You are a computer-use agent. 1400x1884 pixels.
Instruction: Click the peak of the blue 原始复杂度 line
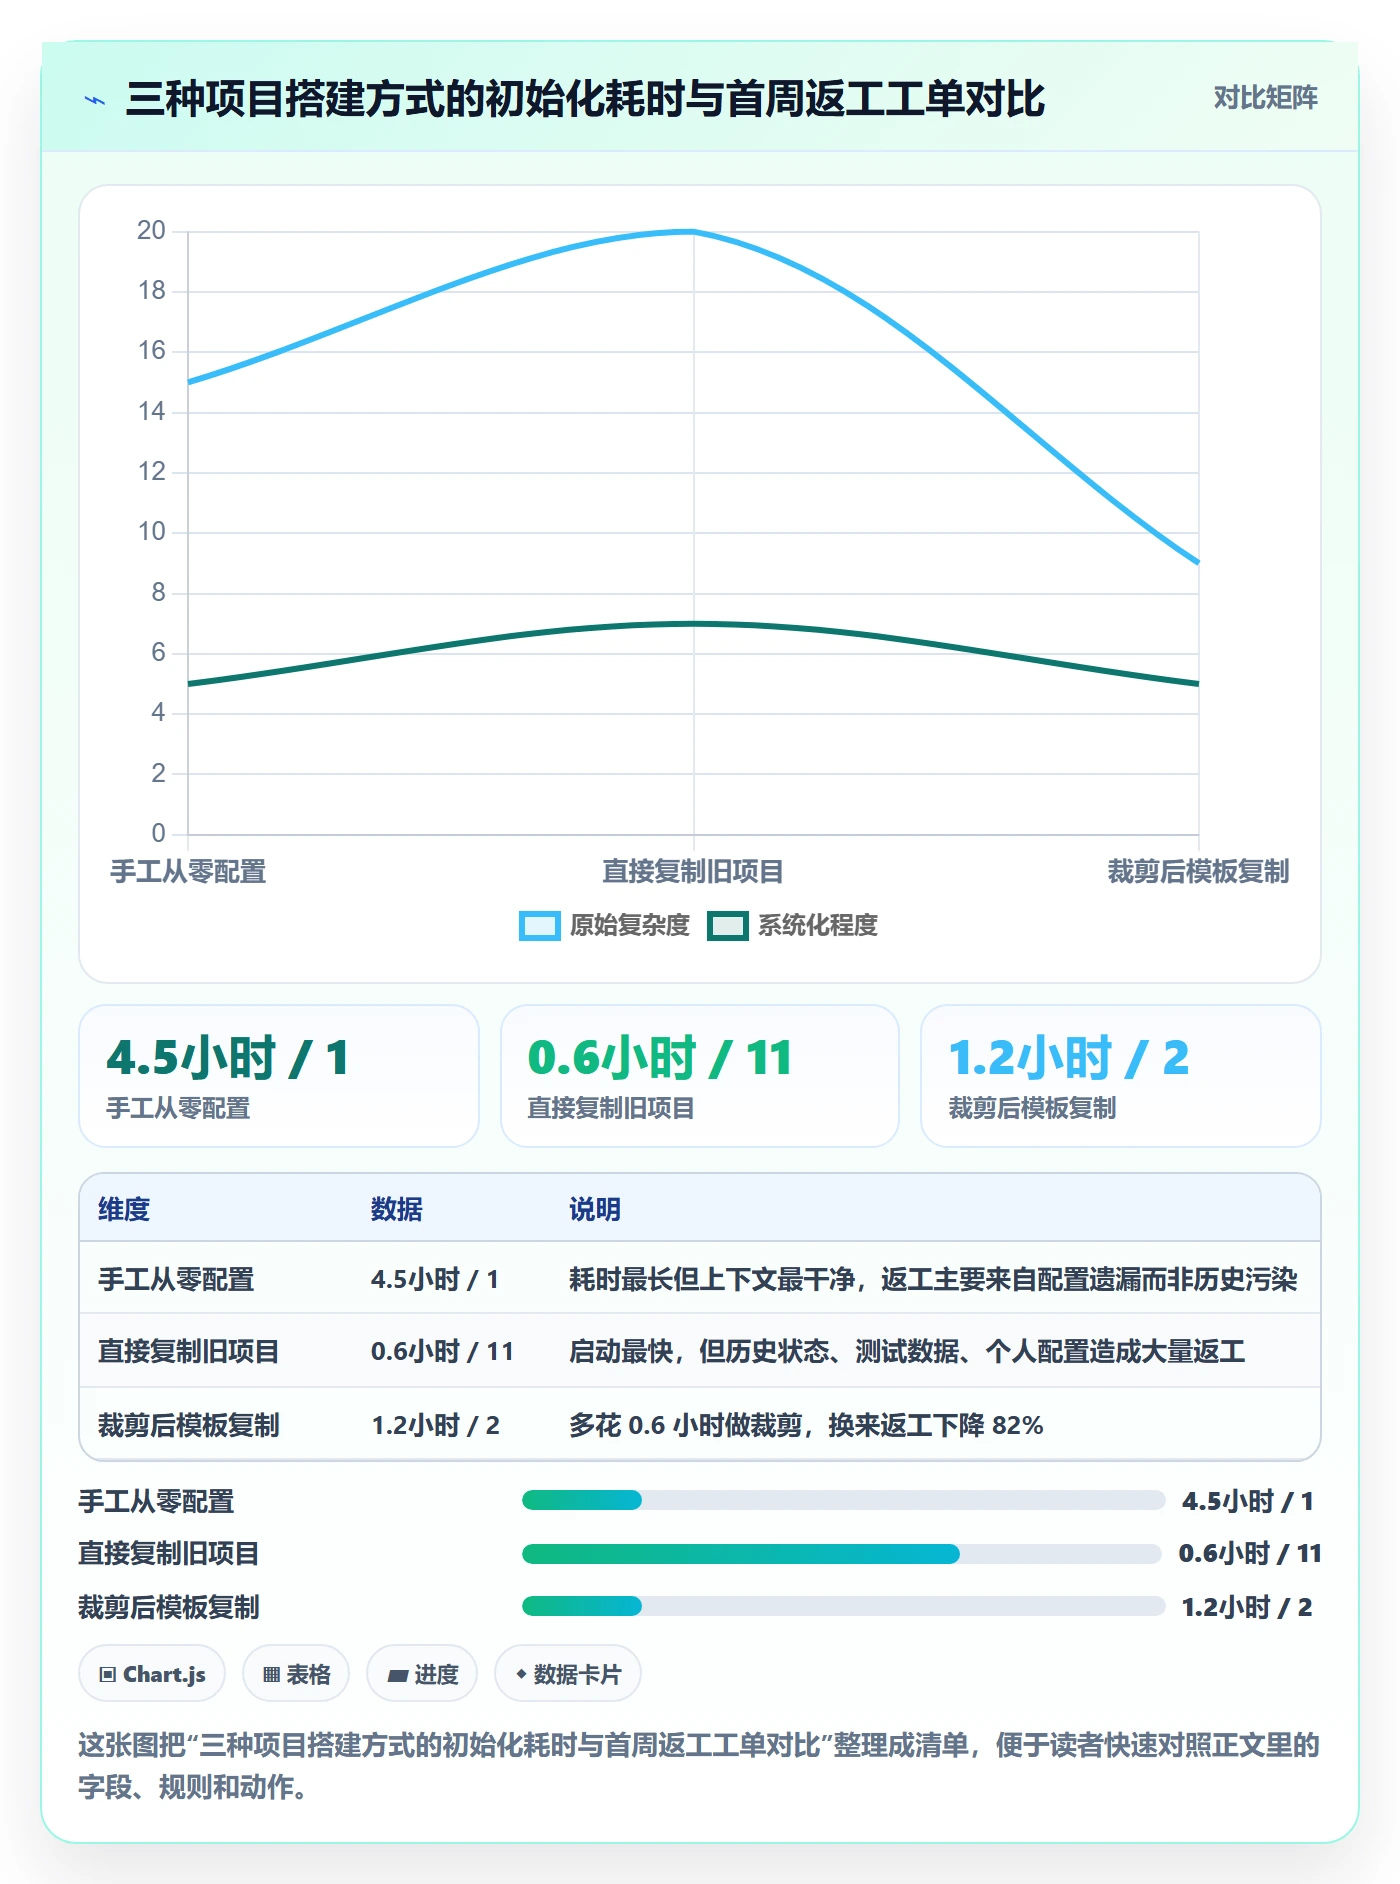point(693,232)
